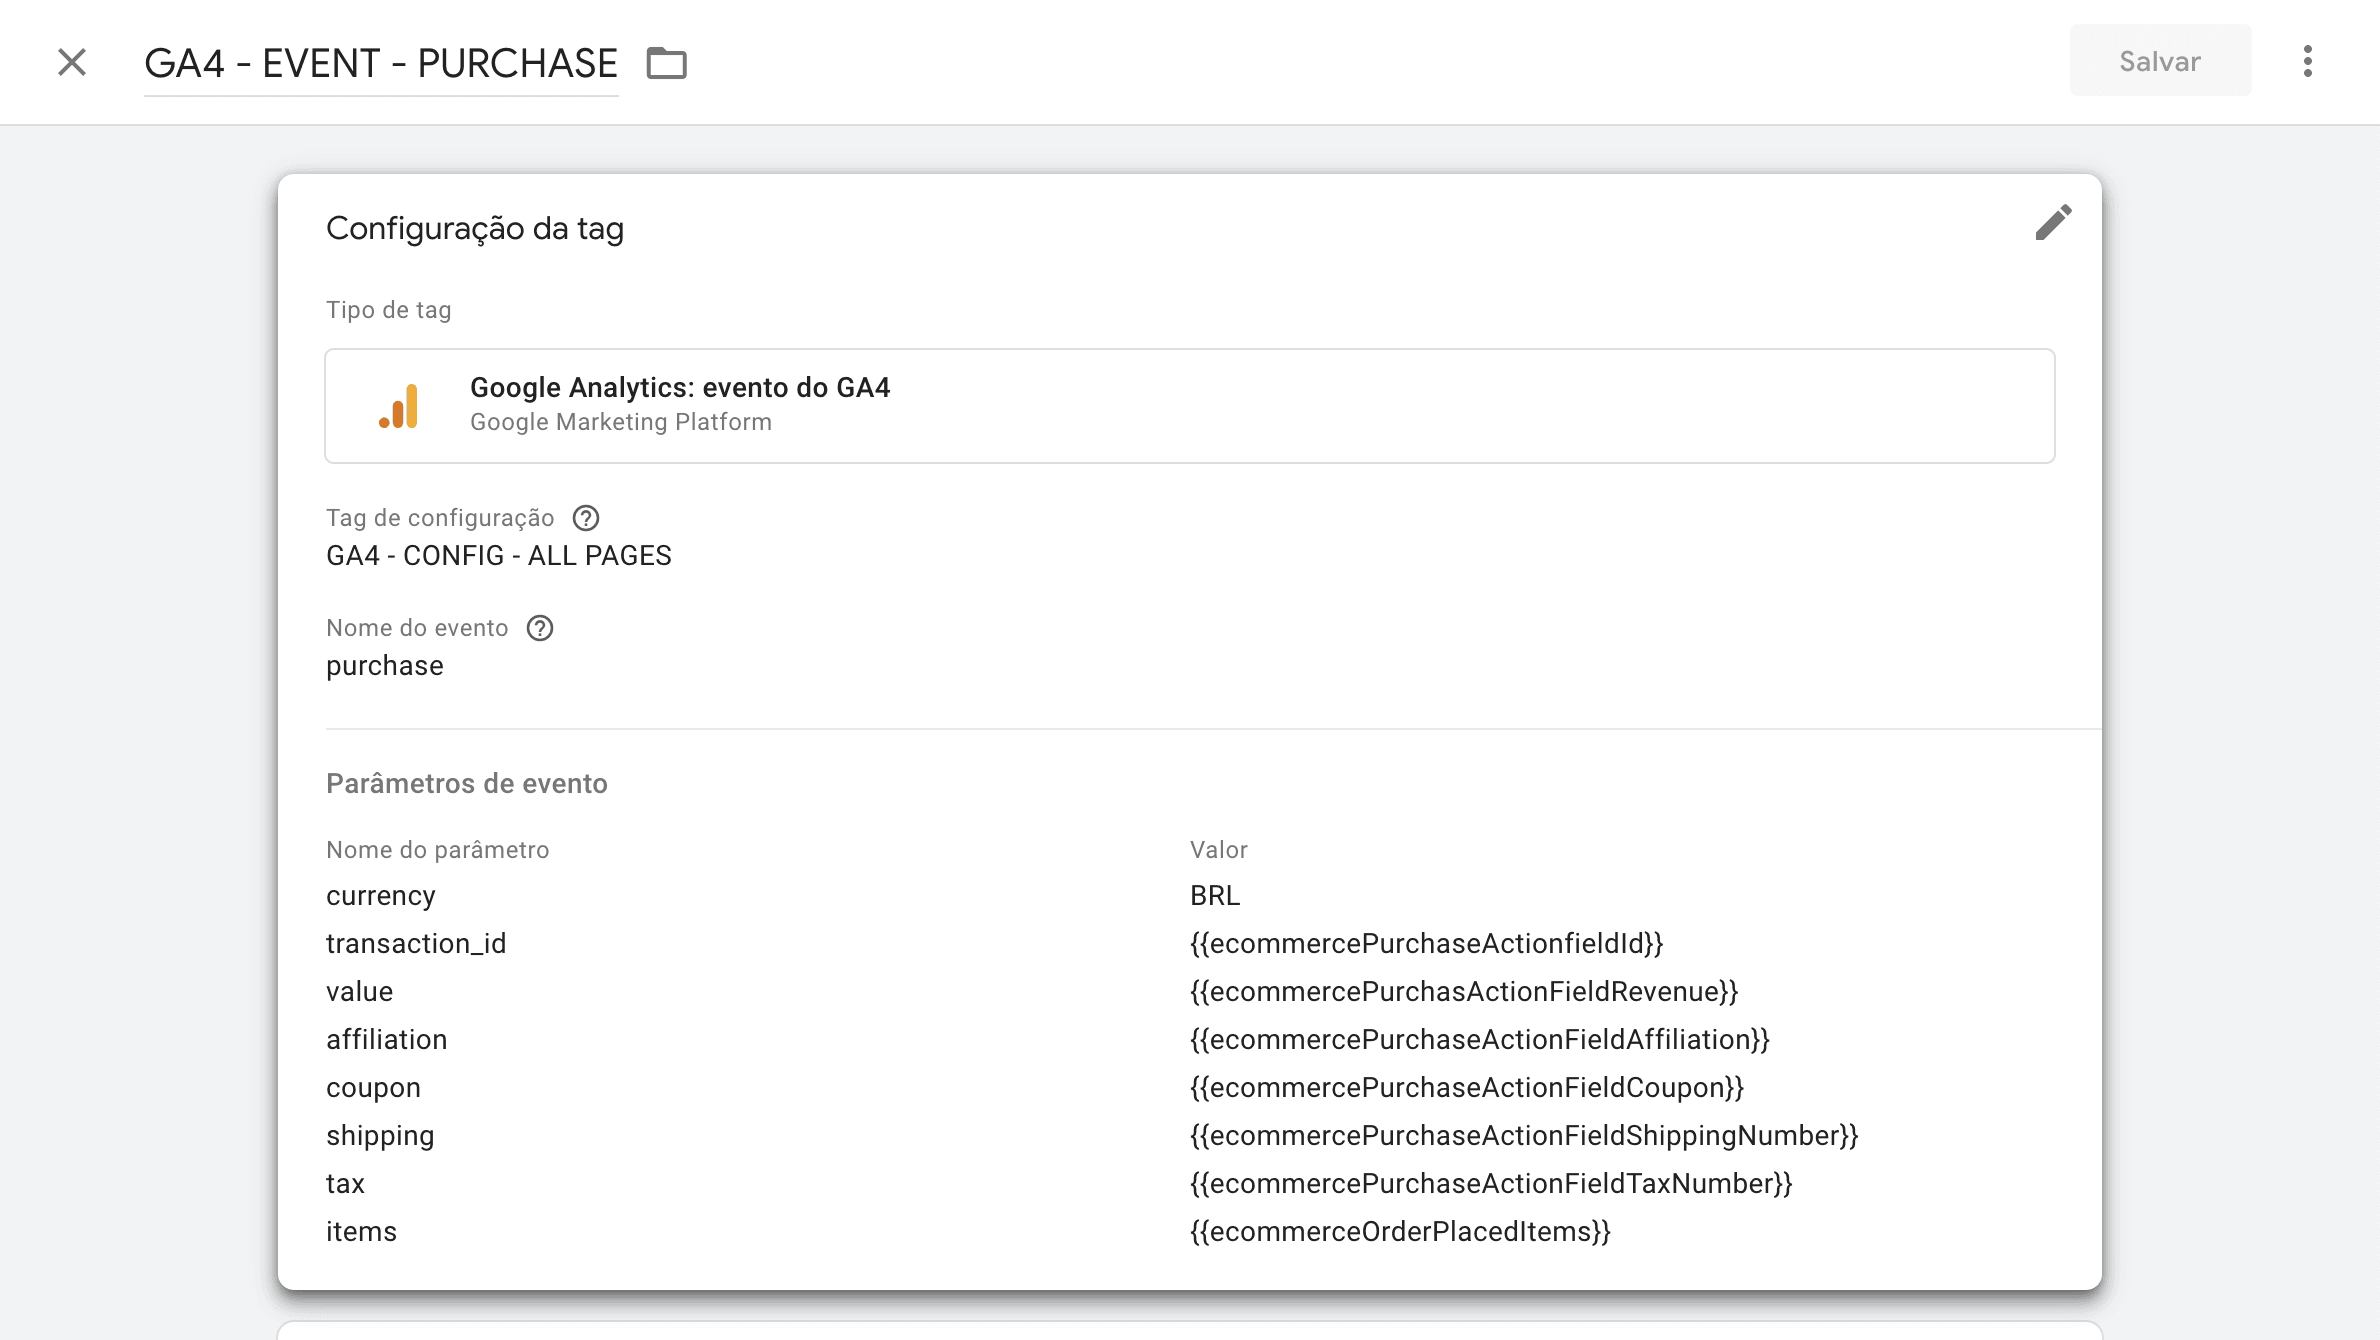Click the help icon next to Nome do evento

(x=540, y=628)
